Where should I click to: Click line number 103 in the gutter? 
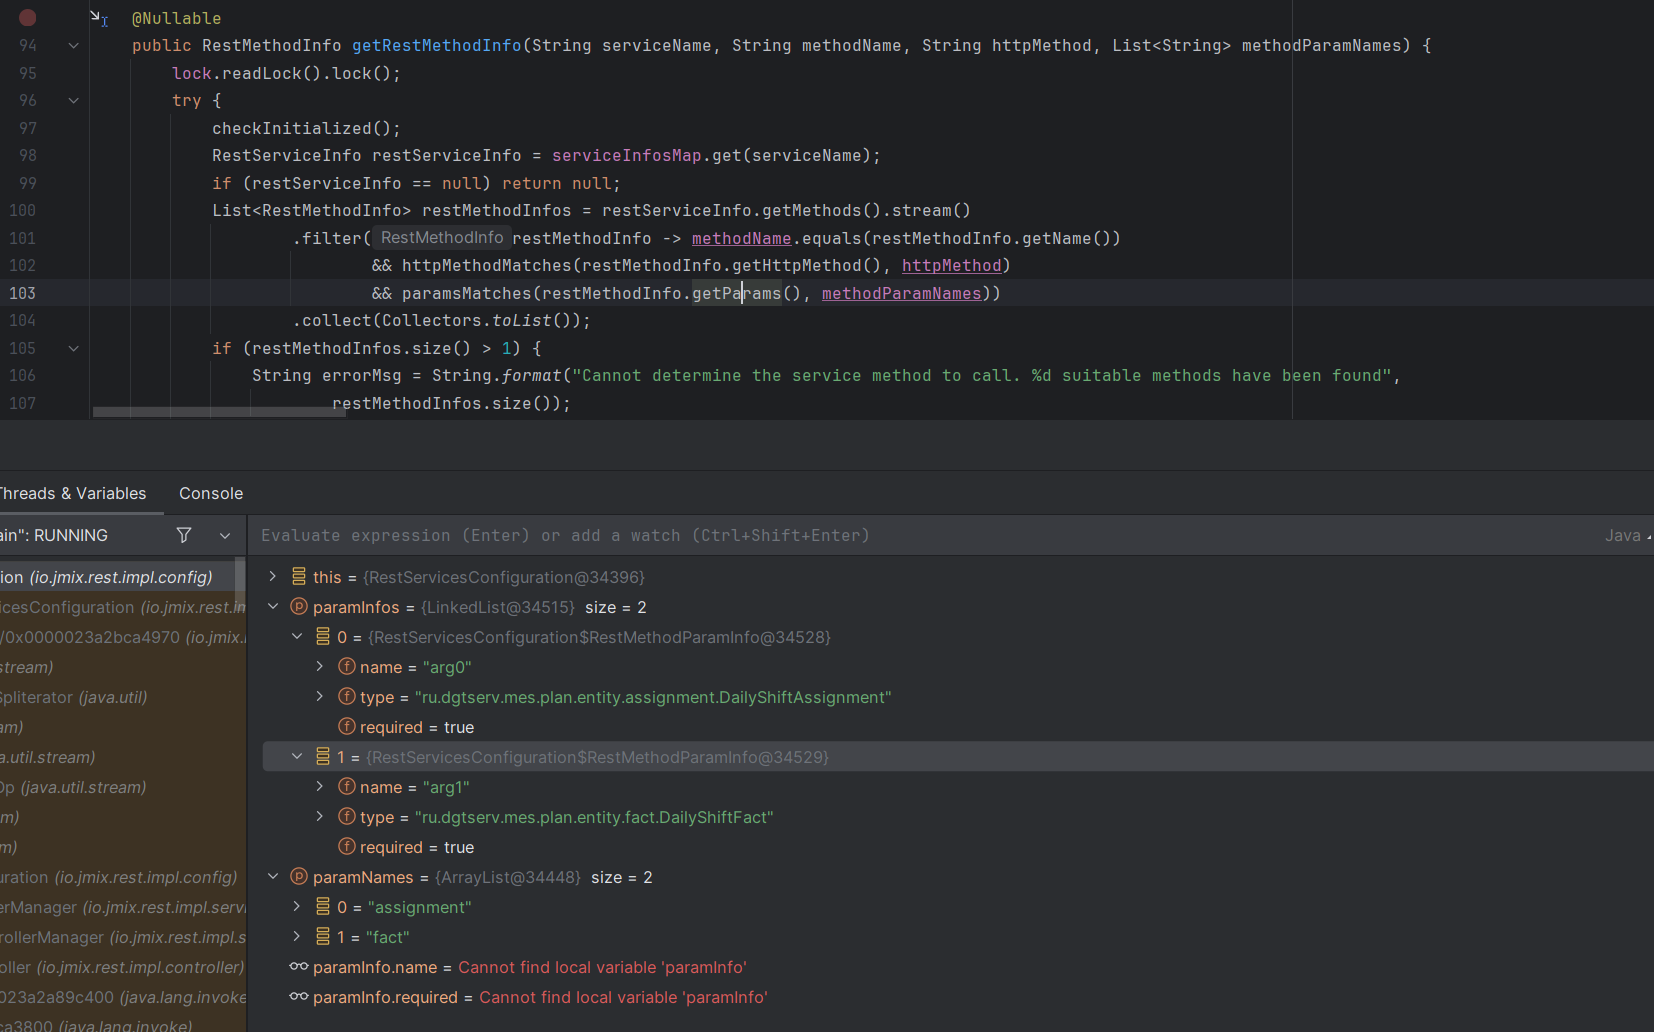[22, 293]
